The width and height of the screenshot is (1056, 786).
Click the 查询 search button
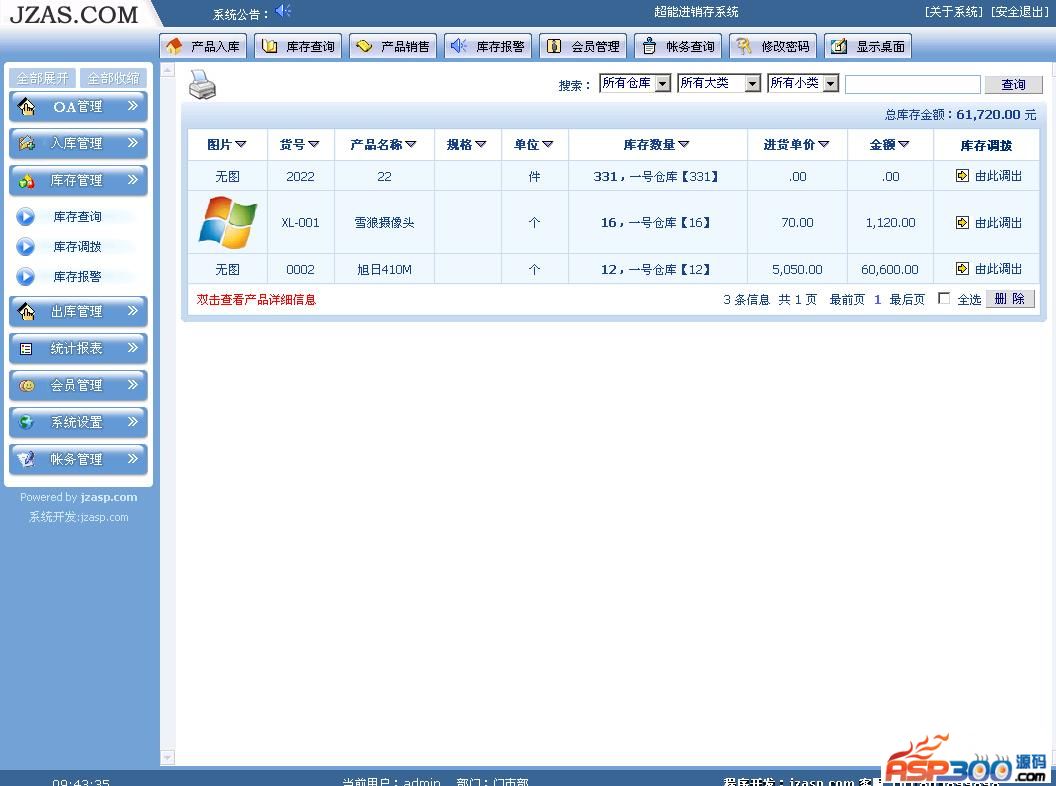[x=1013, y=84]
